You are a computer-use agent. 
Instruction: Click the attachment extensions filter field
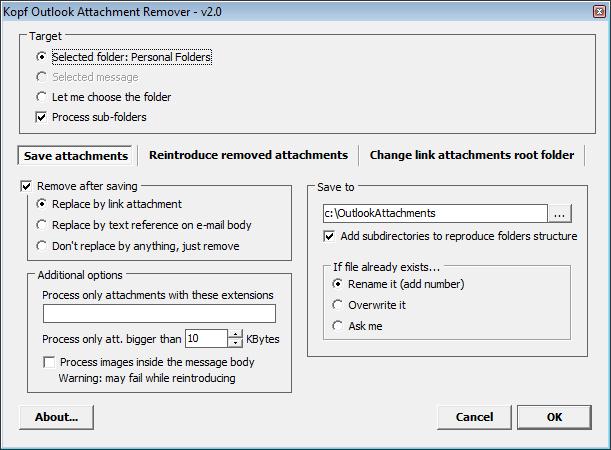point(159,314)
